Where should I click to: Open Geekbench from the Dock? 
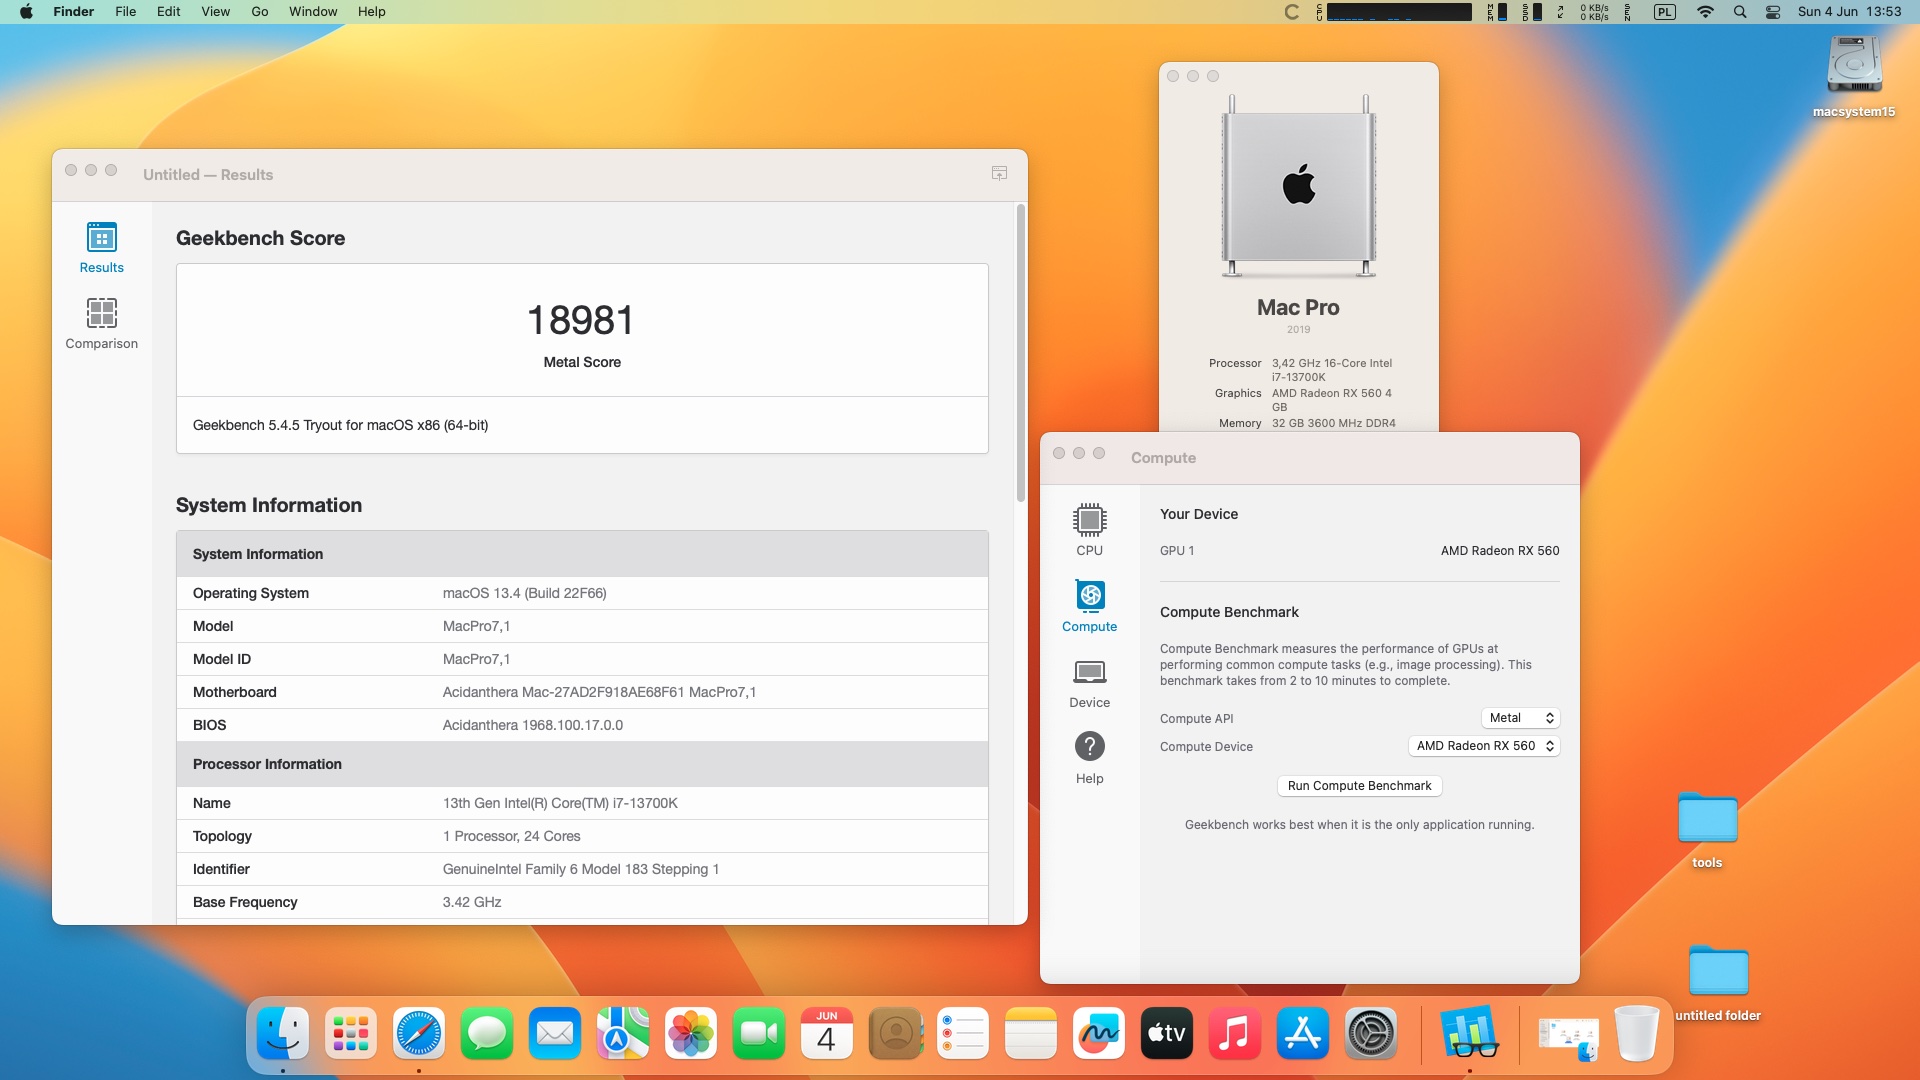(x=1469, y=1033)
